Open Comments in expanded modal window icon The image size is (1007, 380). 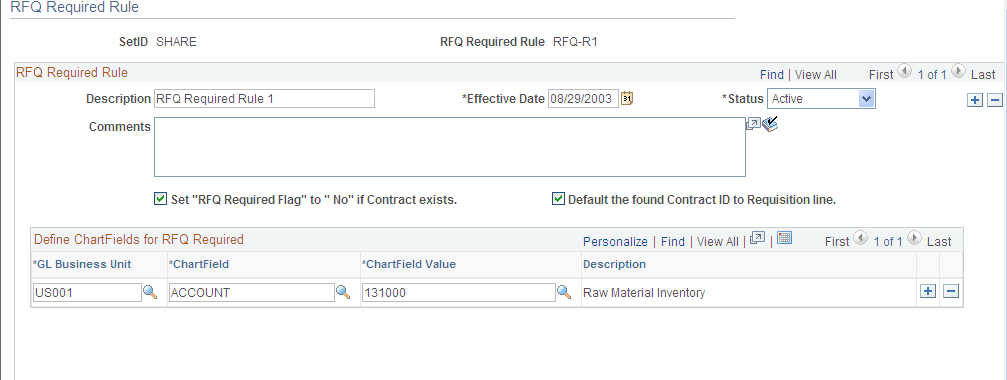click(x=753, y=124)
